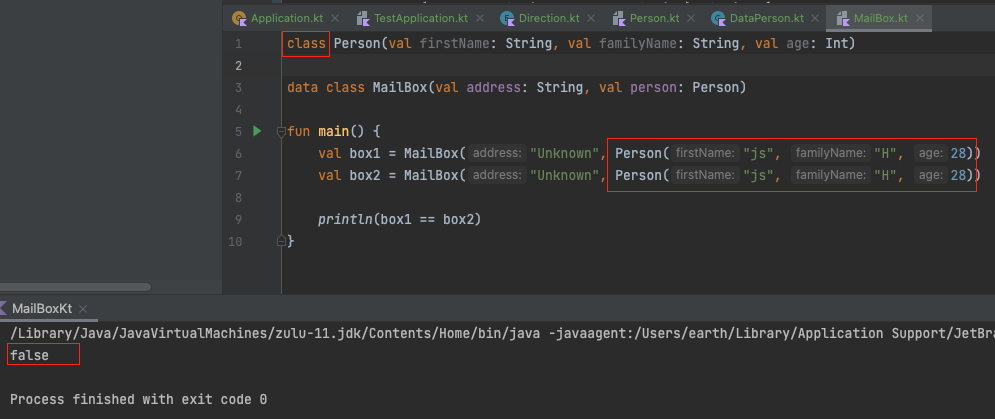
Task: Click the fold end marker on line 10
Action: [x=281, y=241]
